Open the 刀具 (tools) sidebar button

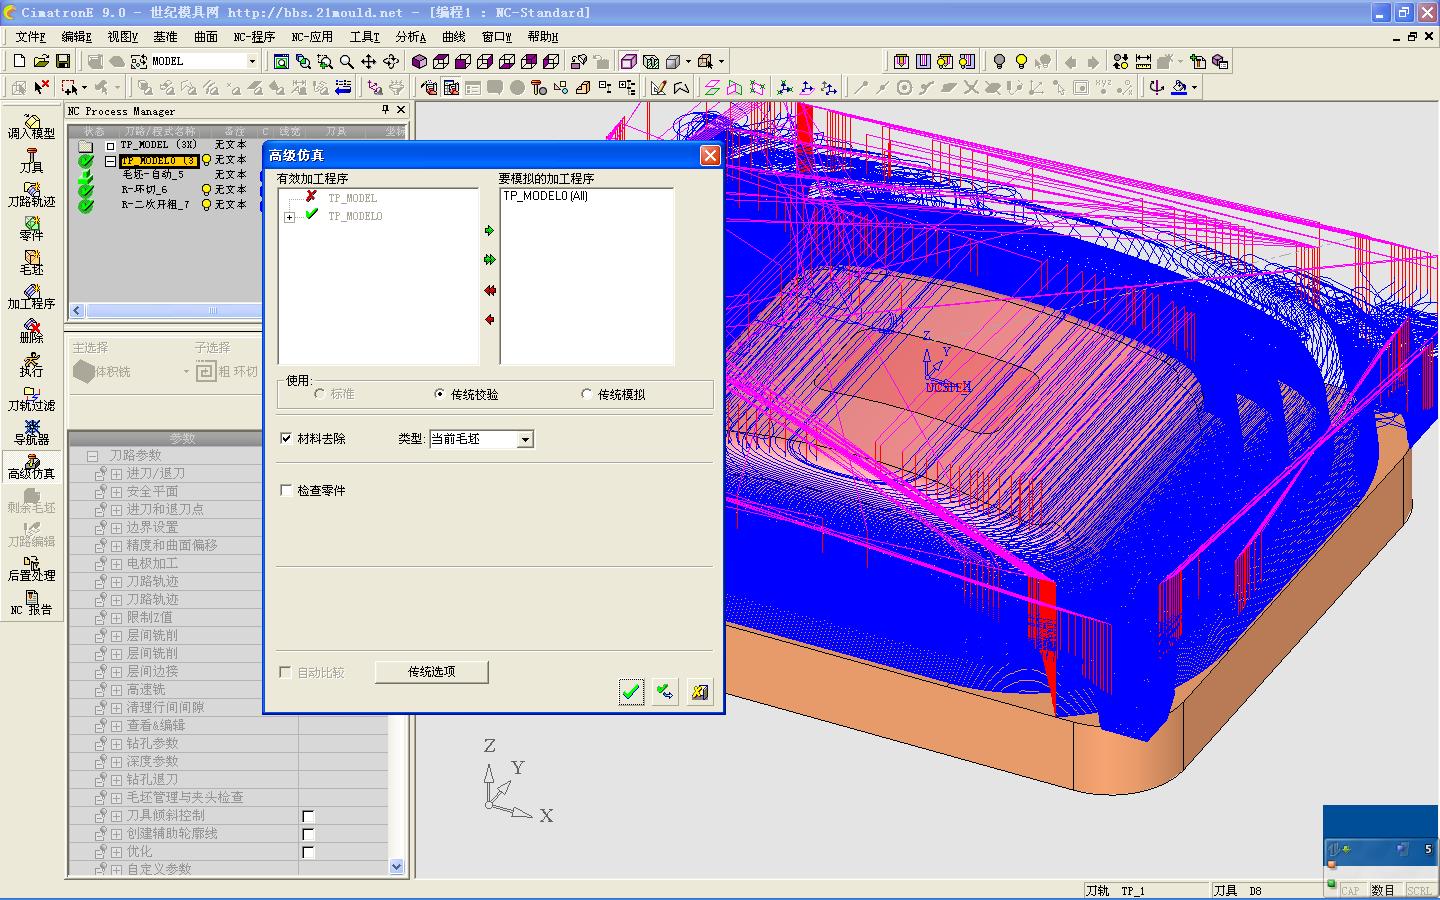(x=31, y=160)
